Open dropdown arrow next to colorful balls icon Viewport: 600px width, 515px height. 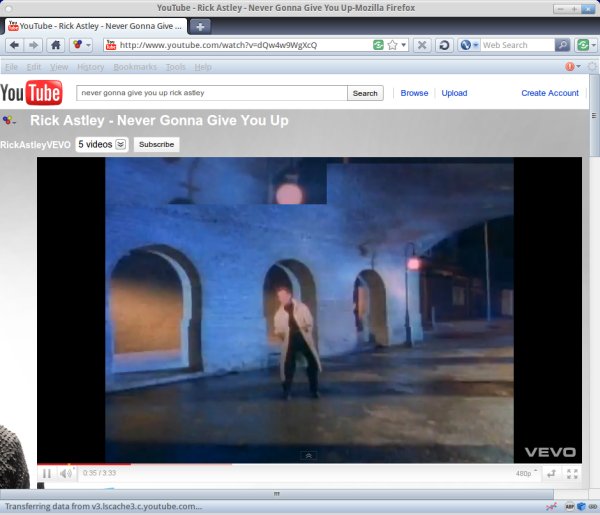[88, 45]
